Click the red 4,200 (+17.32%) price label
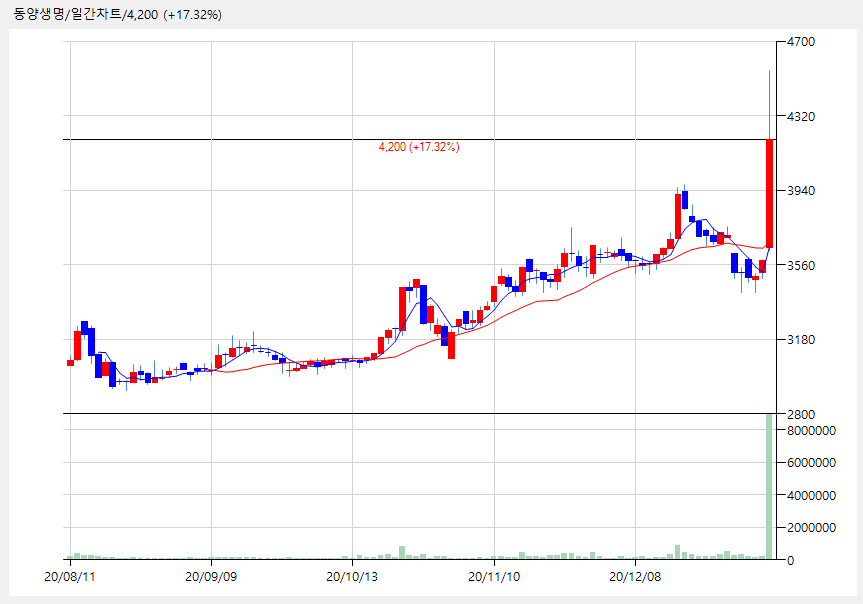The width and height of the screenshot is (863, 604). (419, 147)
